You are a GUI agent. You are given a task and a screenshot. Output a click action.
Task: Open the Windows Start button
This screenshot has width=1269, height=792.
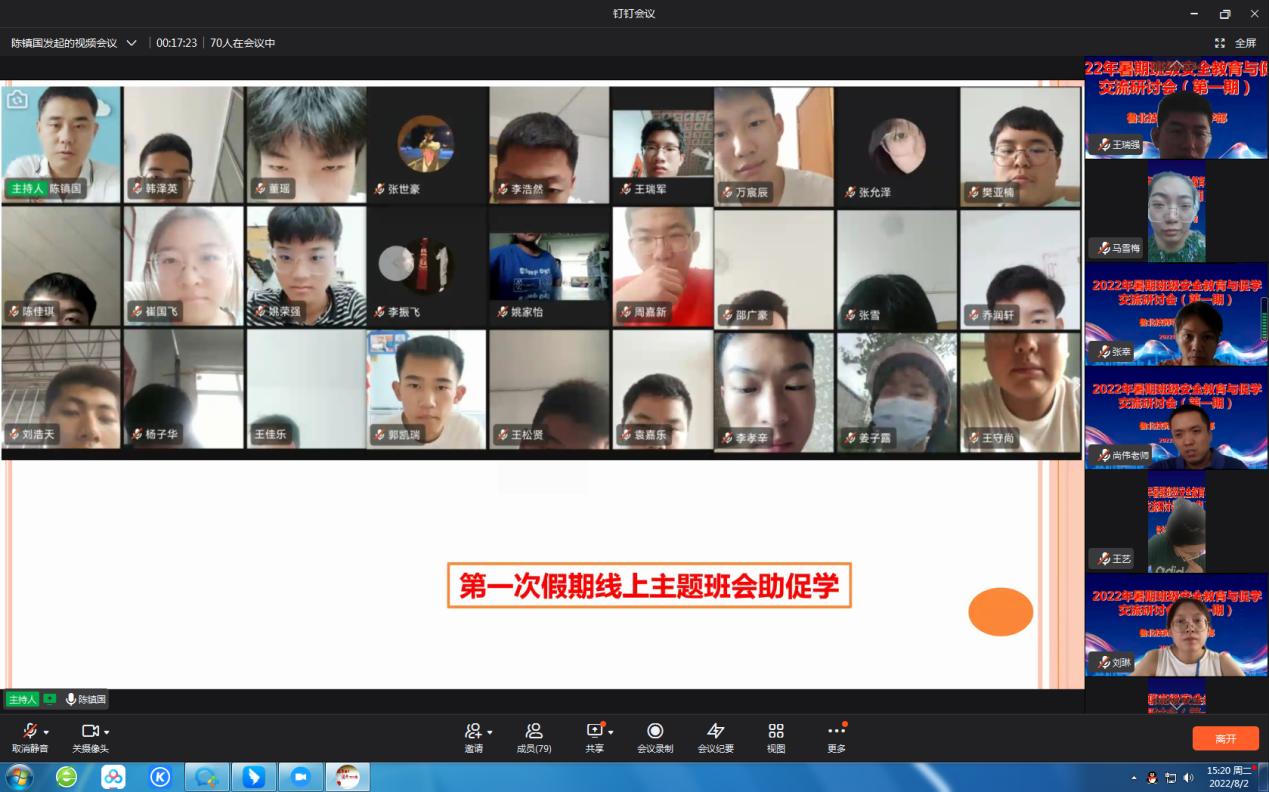(x=19, y=777)
